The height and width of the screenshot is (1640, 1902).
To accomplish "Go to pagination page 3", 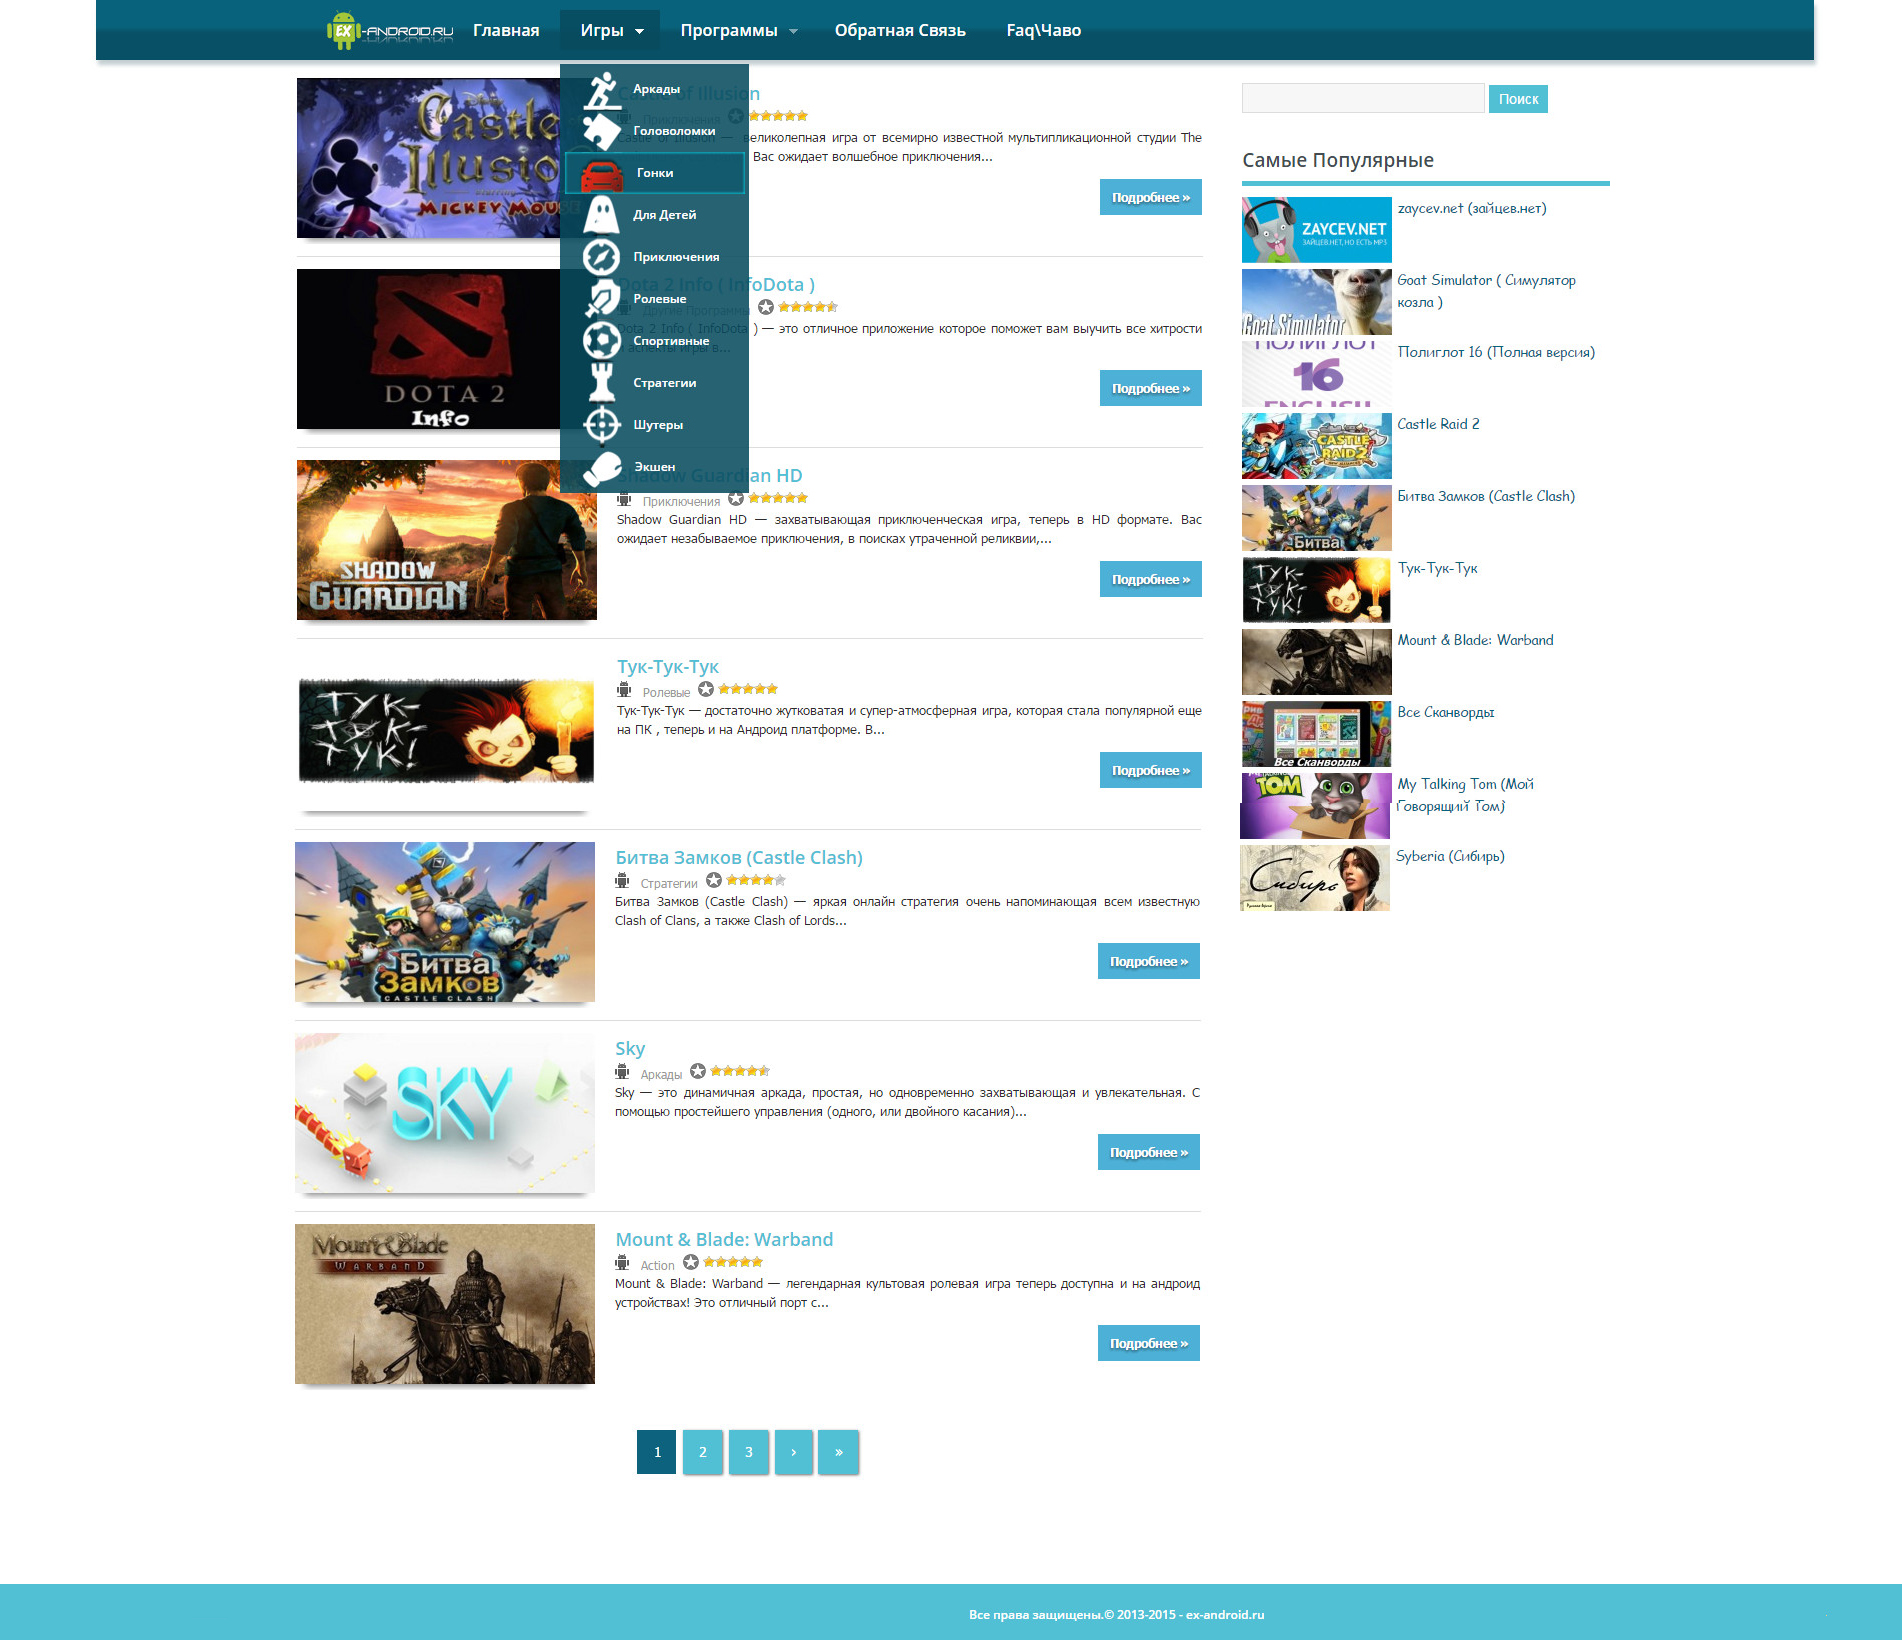I will (749, 1452).
